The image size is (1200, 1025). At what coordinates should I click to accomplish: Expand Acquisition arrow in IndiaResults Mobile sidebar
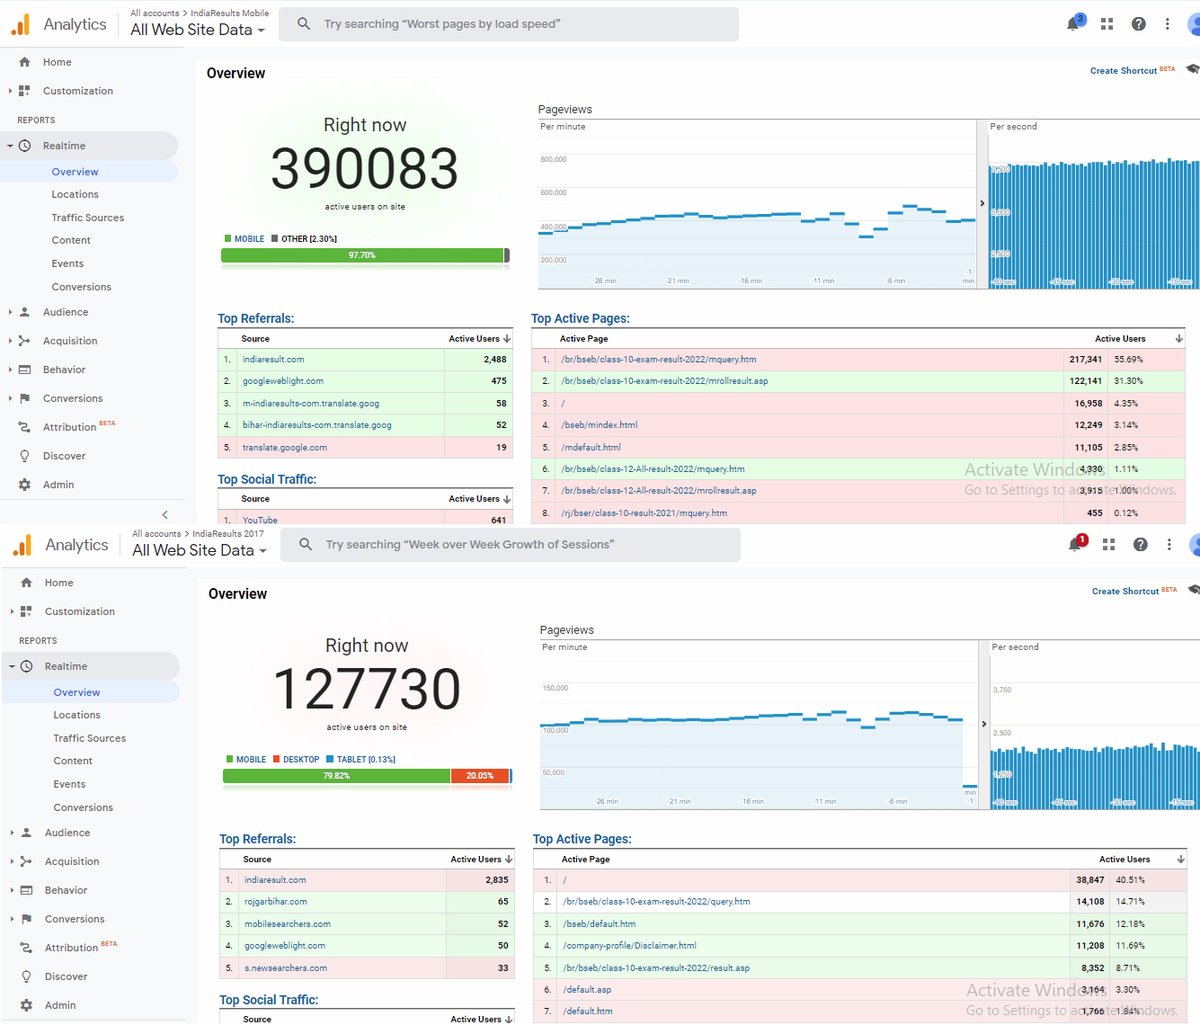[x=10, y=341]
